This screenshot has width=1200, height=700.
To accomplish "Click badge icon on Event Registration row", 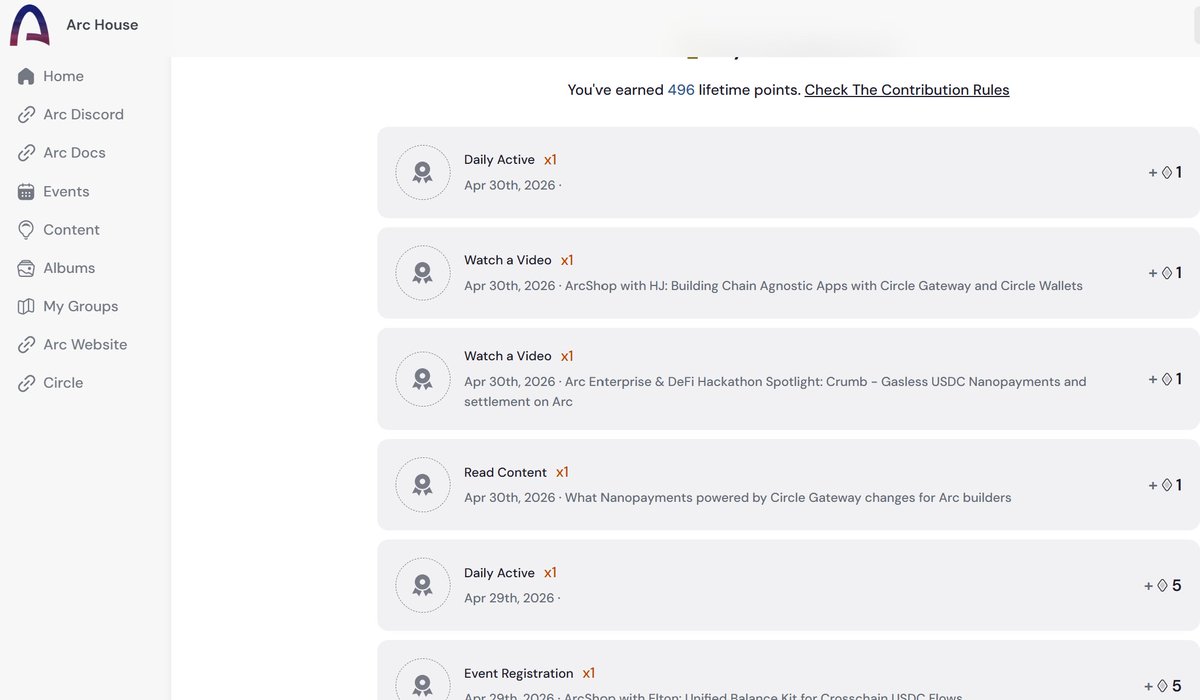I will [x=423, y=683].
